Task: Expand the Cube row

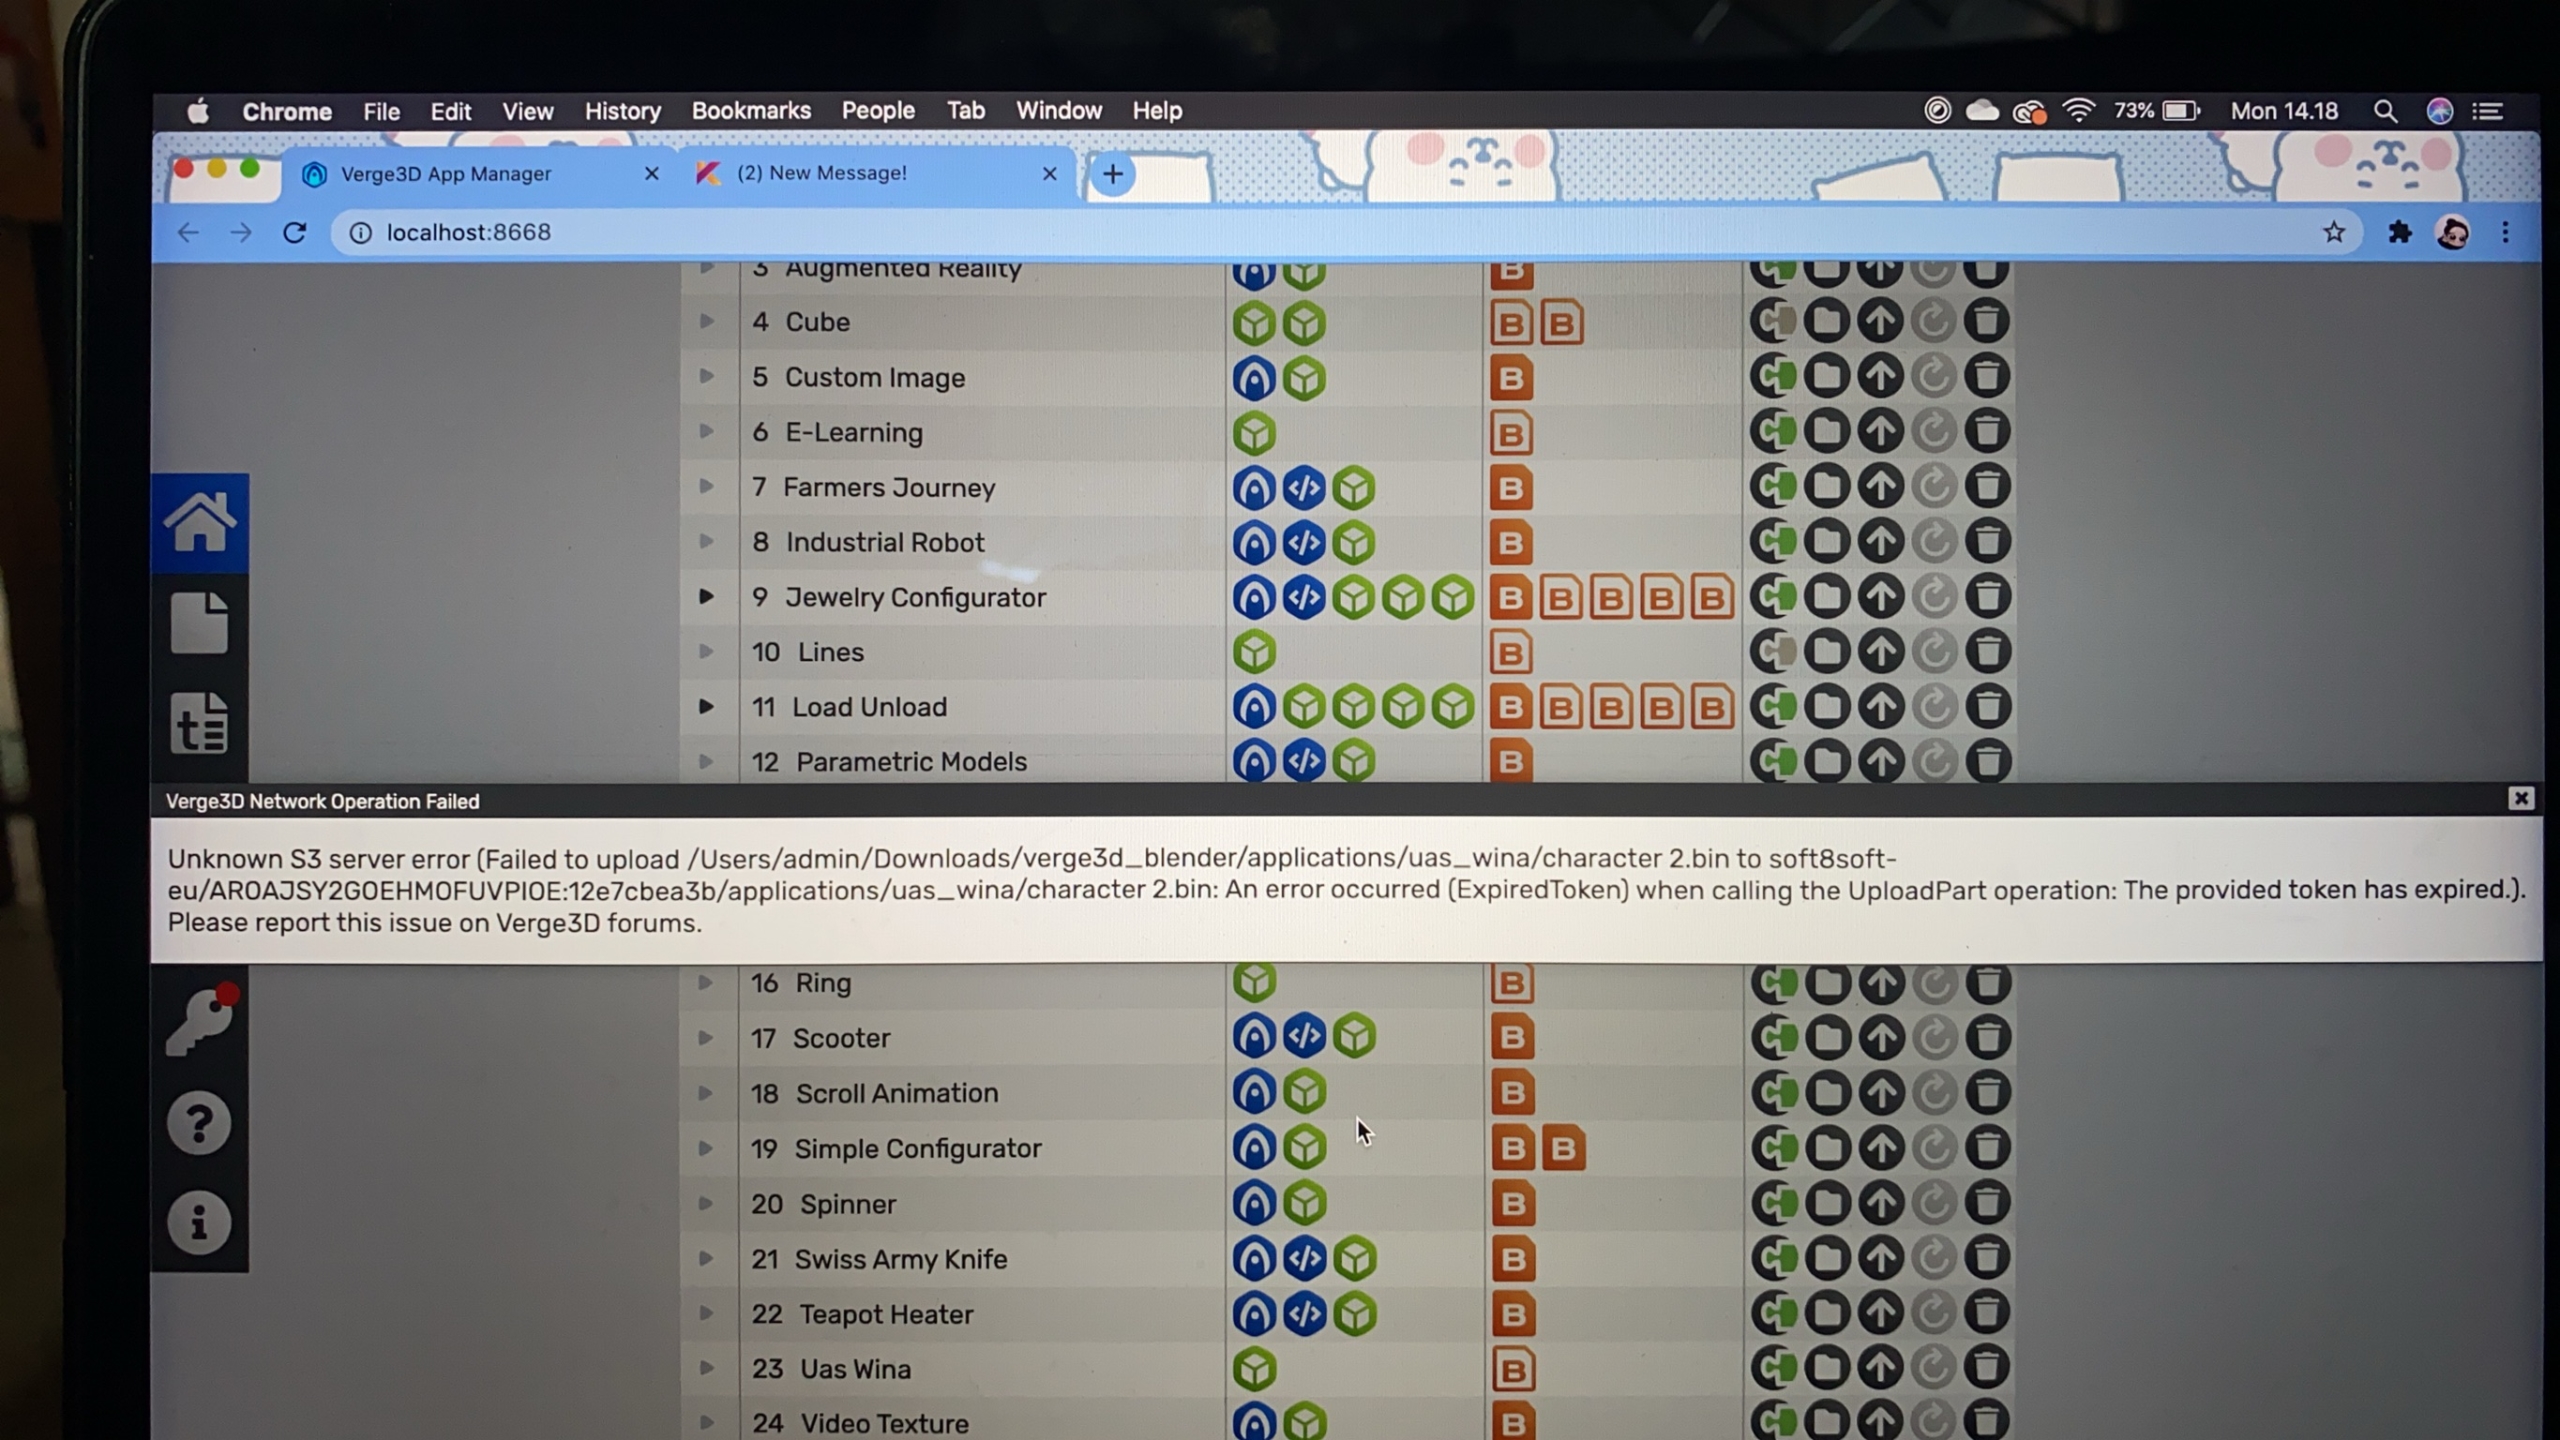Action: click(706, 321)
